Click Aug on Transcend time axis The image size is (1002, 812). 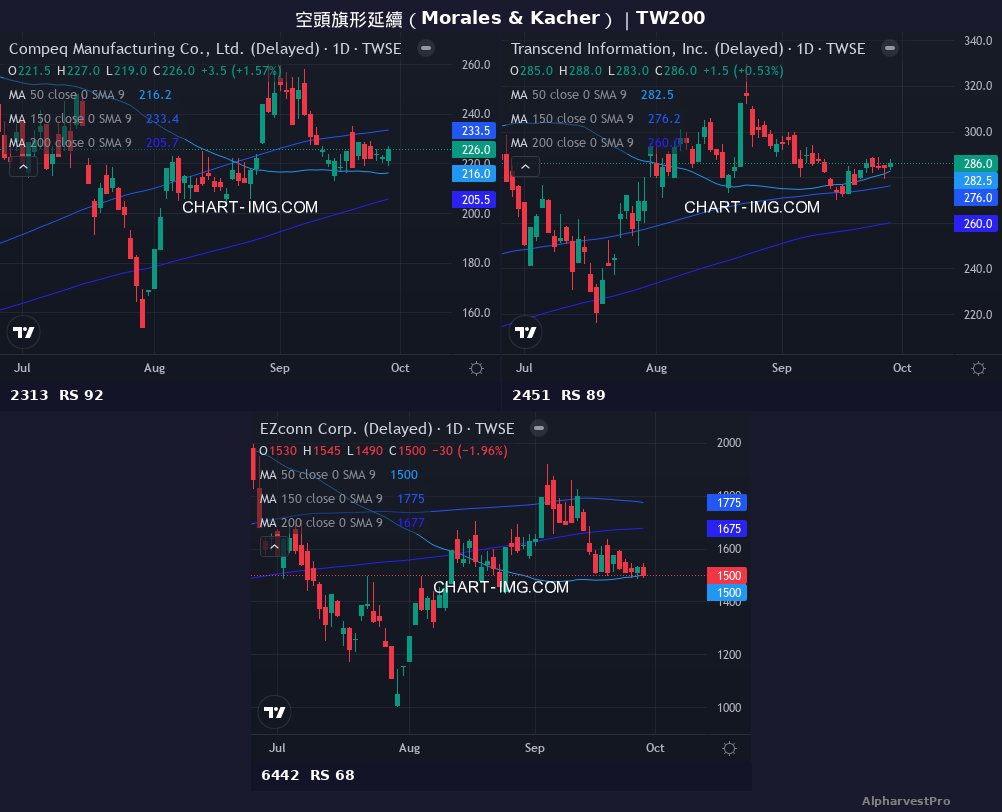656,368
